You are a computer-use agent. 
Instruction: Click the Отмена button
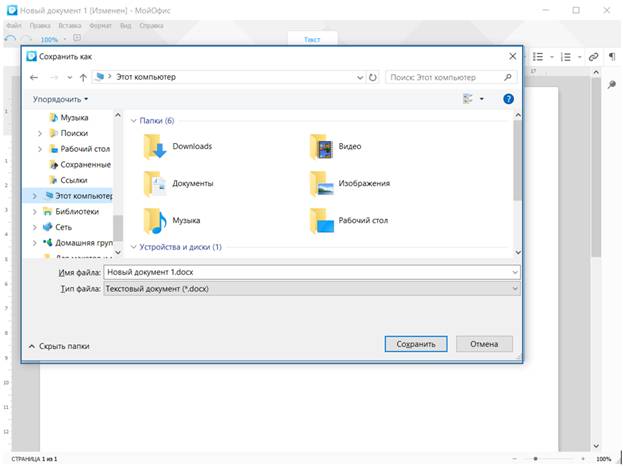point(484,344)
